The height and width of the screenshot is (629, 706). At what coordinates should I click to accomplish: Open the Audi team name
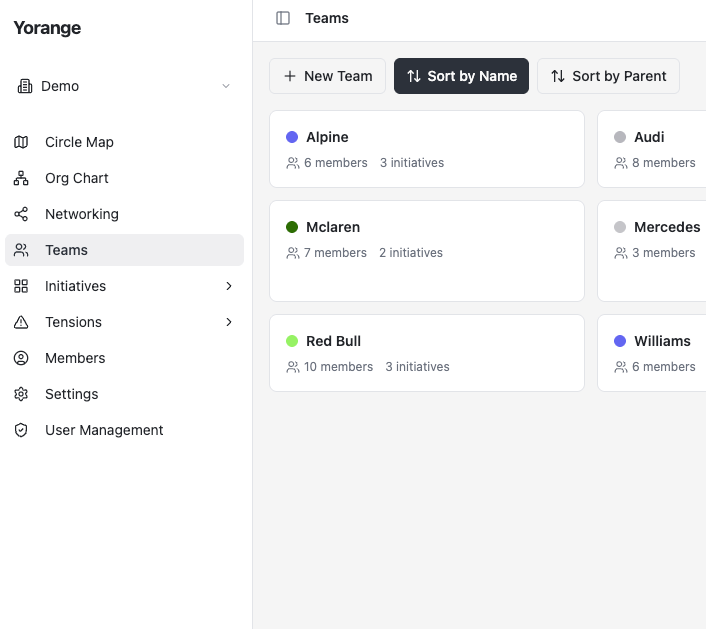point(649,137)
